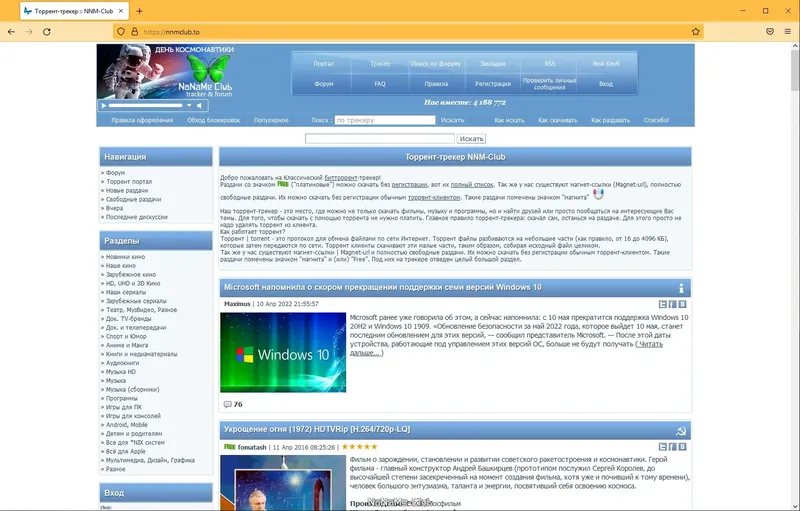Open Новинки кино section
The height and width of the screenshot is (511, 800).
[126, 257]
